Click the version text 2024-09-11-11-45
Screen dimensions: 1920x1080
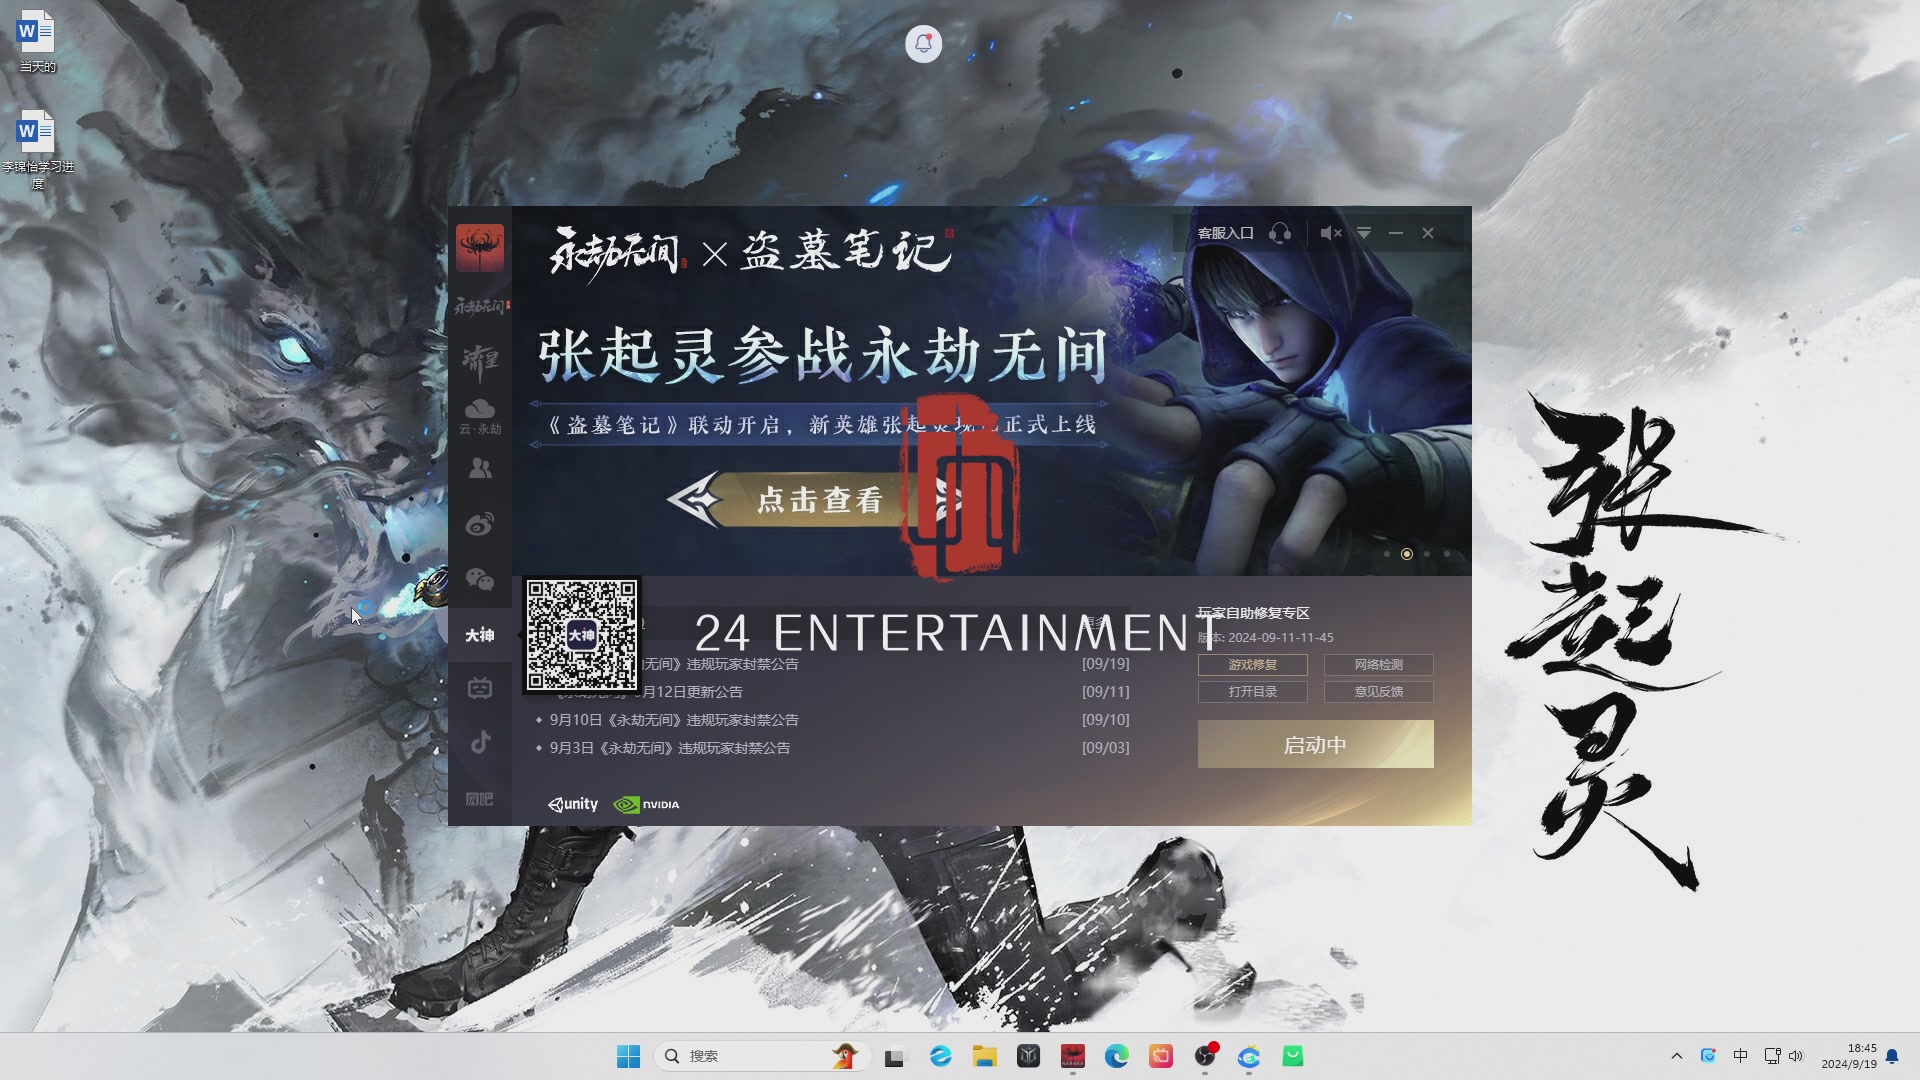click(1281, 637)
